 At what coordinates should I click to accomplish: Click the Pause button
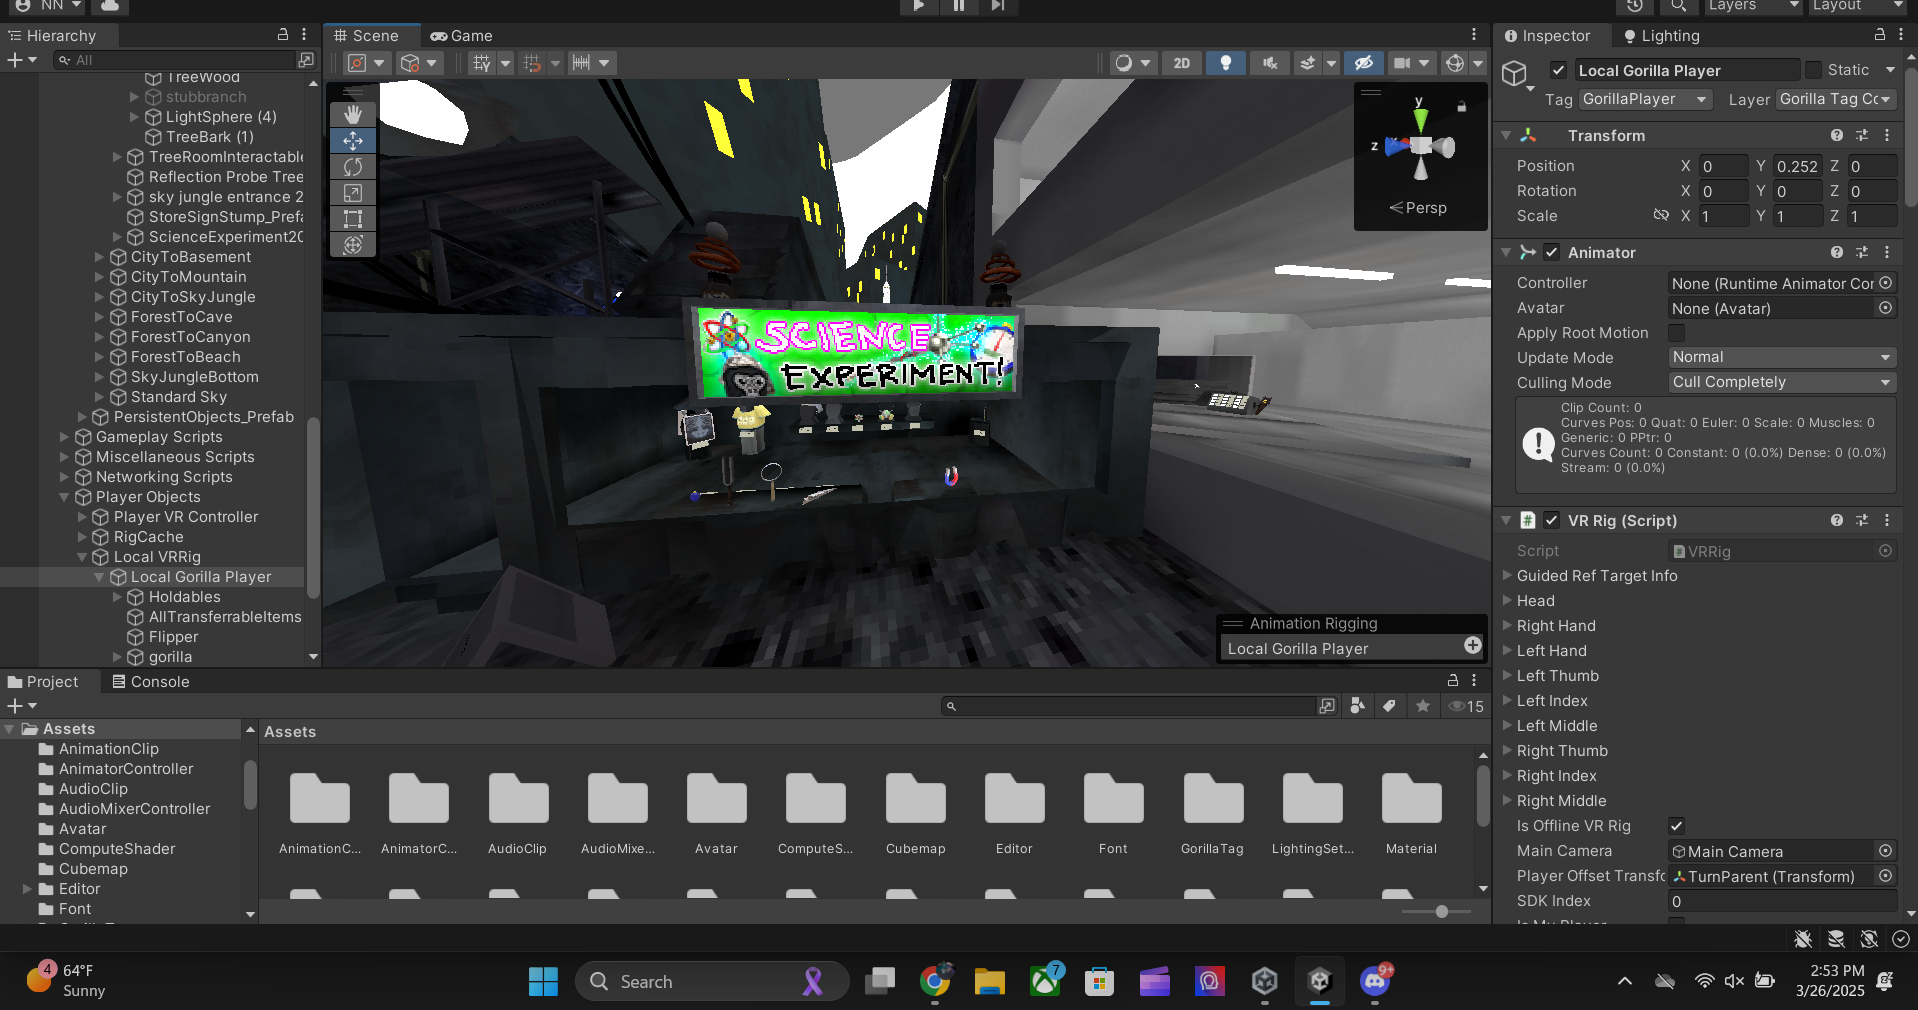coord(958,6)
